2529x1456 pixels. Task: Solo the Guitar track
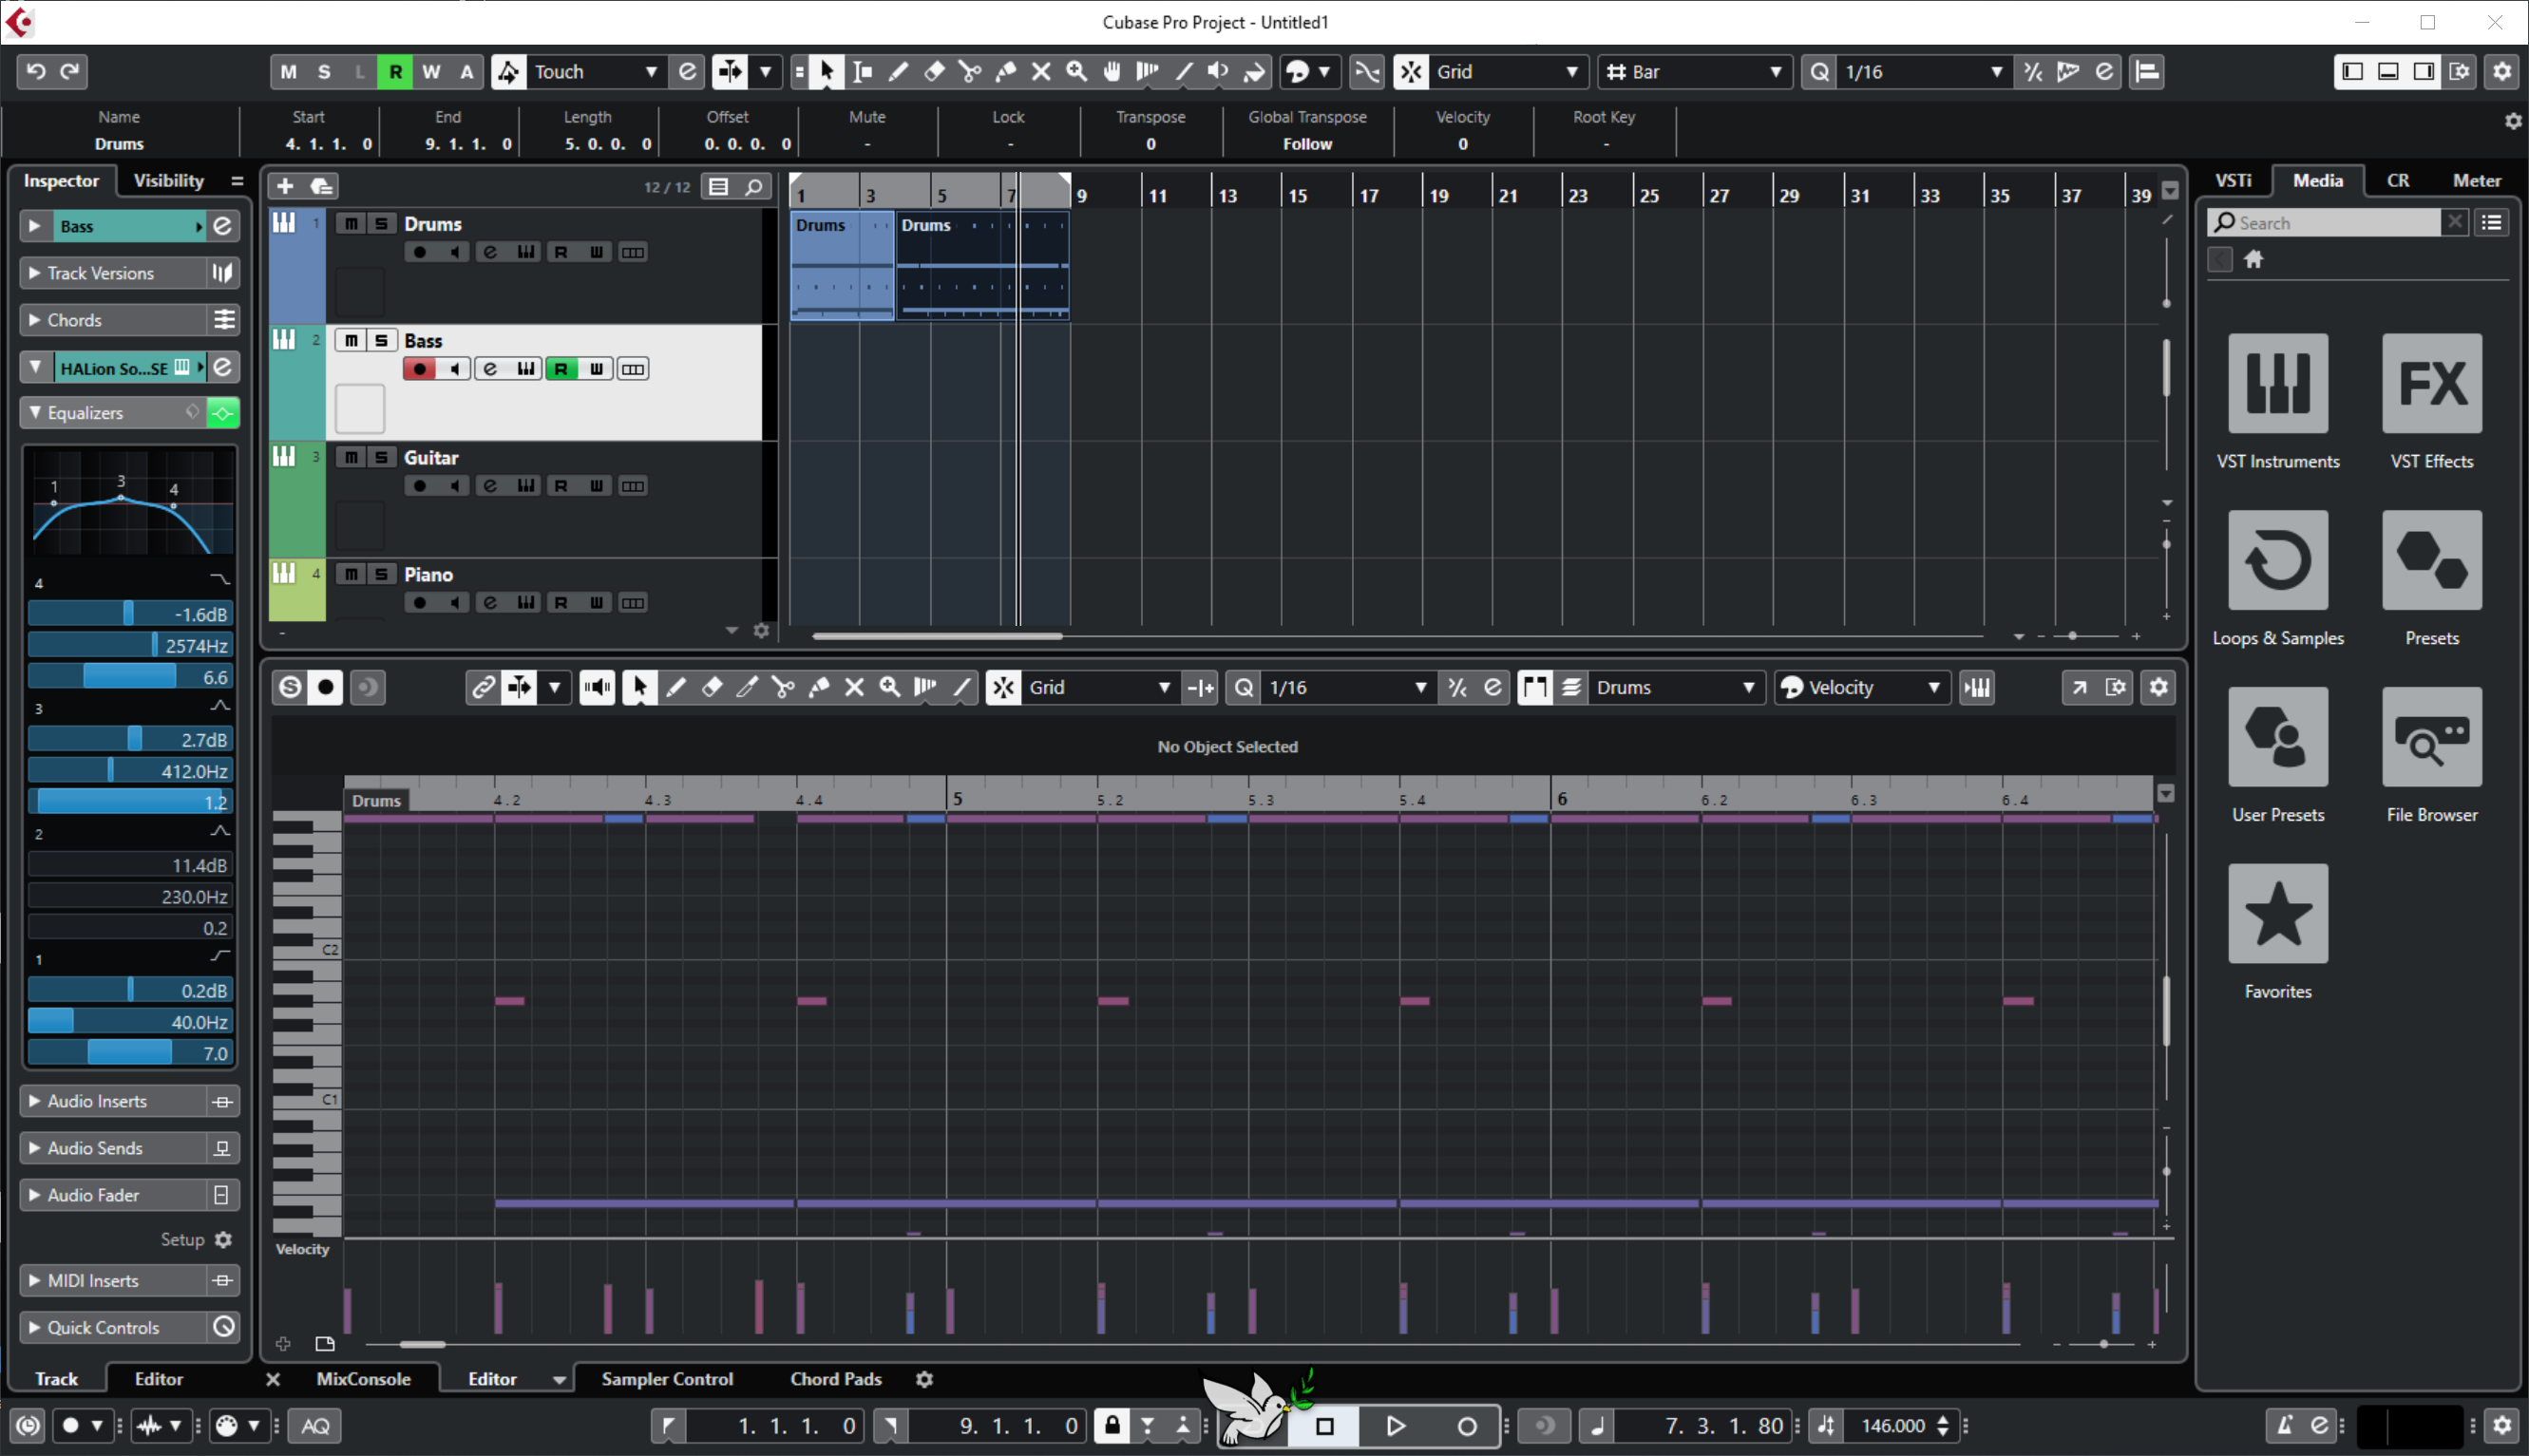point(381,457)
